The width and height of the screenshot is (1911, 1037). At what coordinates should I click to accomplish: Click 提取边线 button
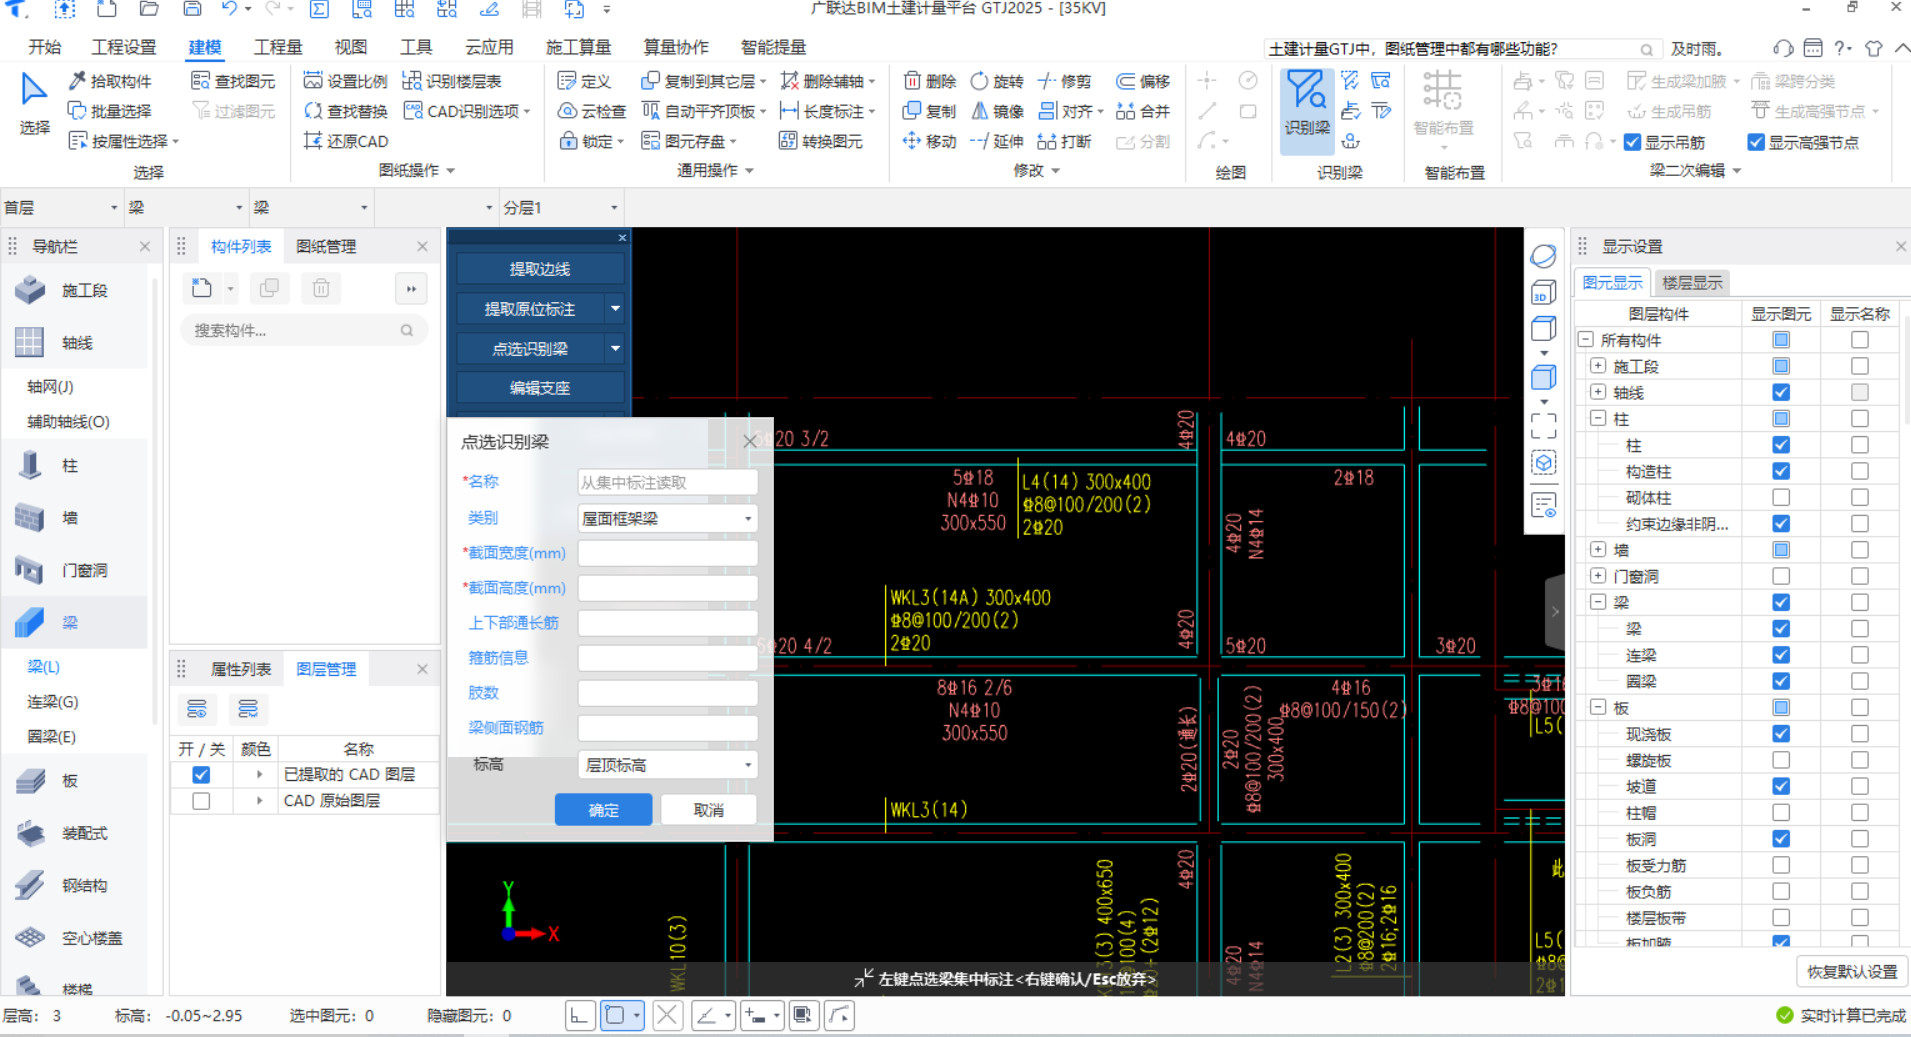(540, 269)
